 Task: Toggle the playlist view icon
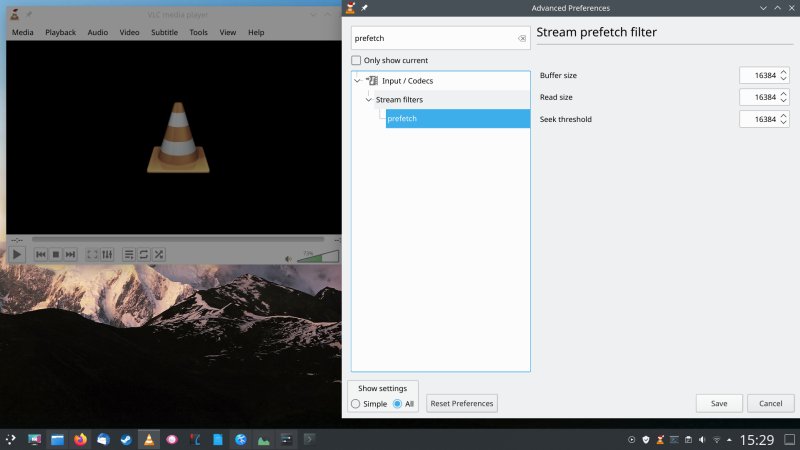[x=129, y=255]
